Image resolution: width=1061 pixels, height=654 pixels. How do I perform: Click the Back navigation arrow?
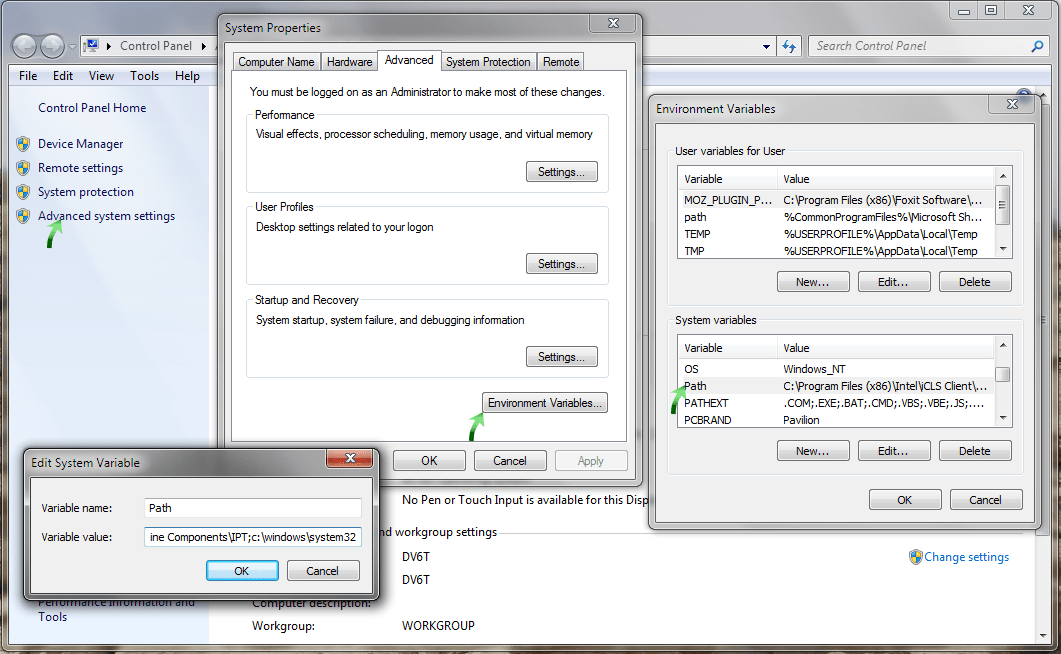pyautogui.click(x=24, y=46)
